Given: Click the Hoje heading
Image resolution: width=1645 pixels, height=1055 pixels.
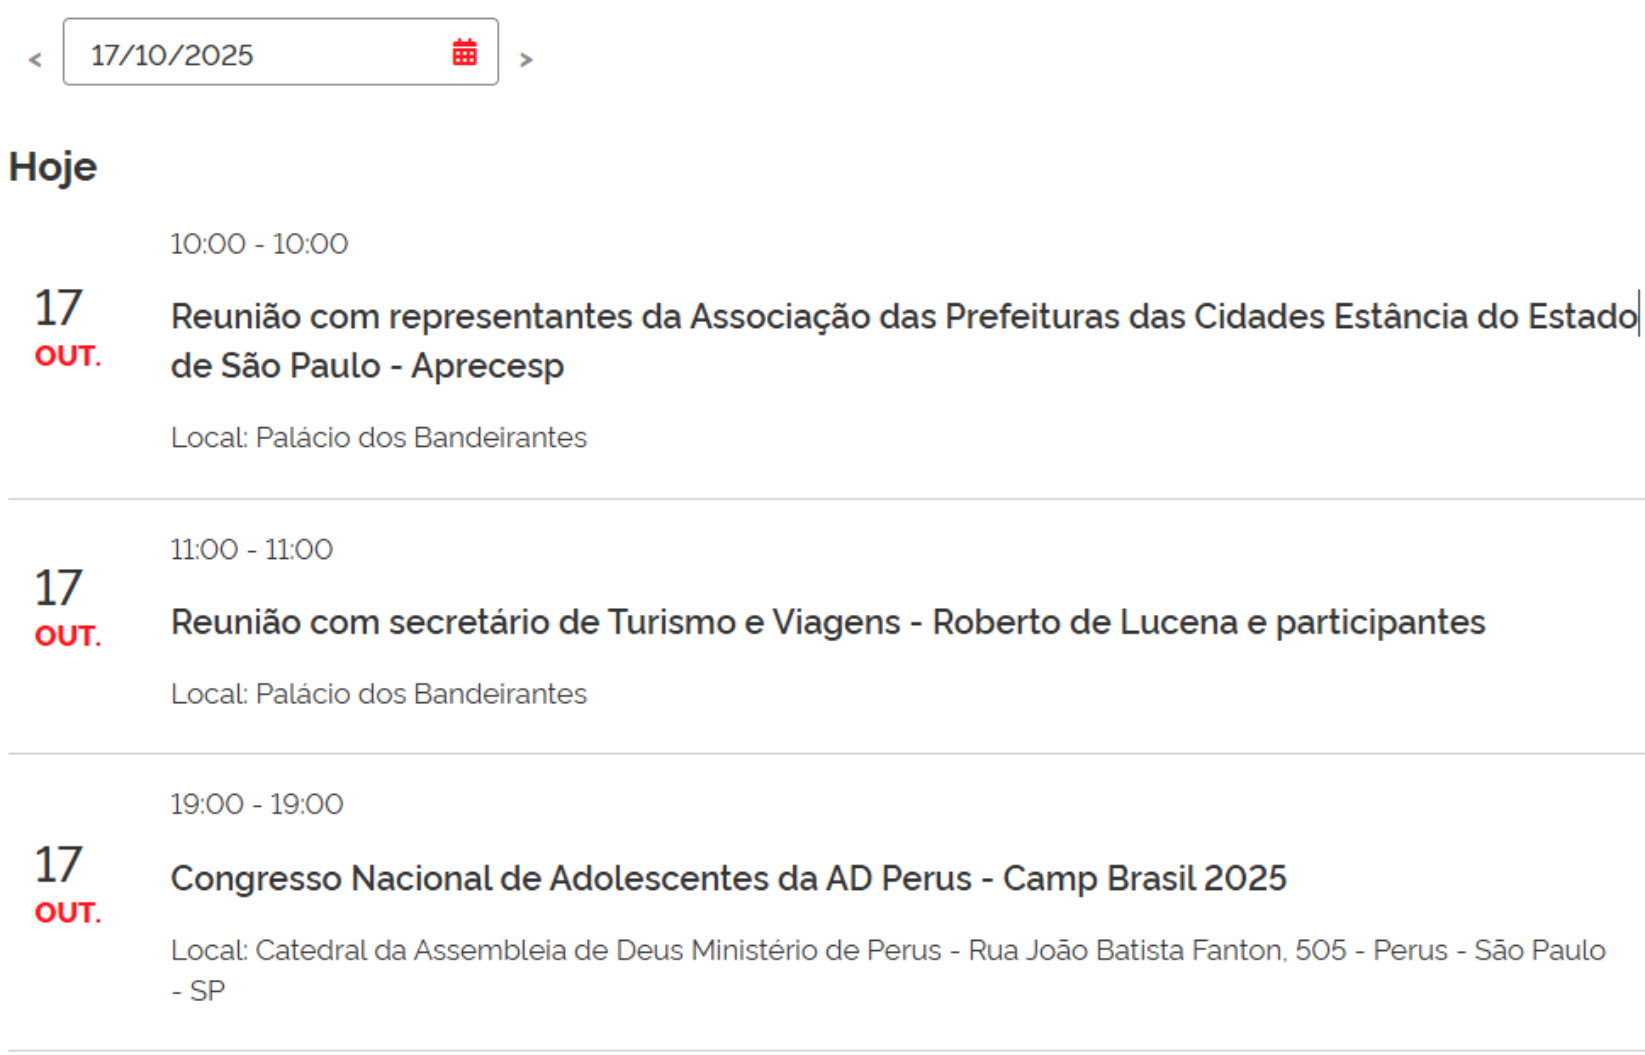Looking at the screenshot, I should tap(53, 167).
